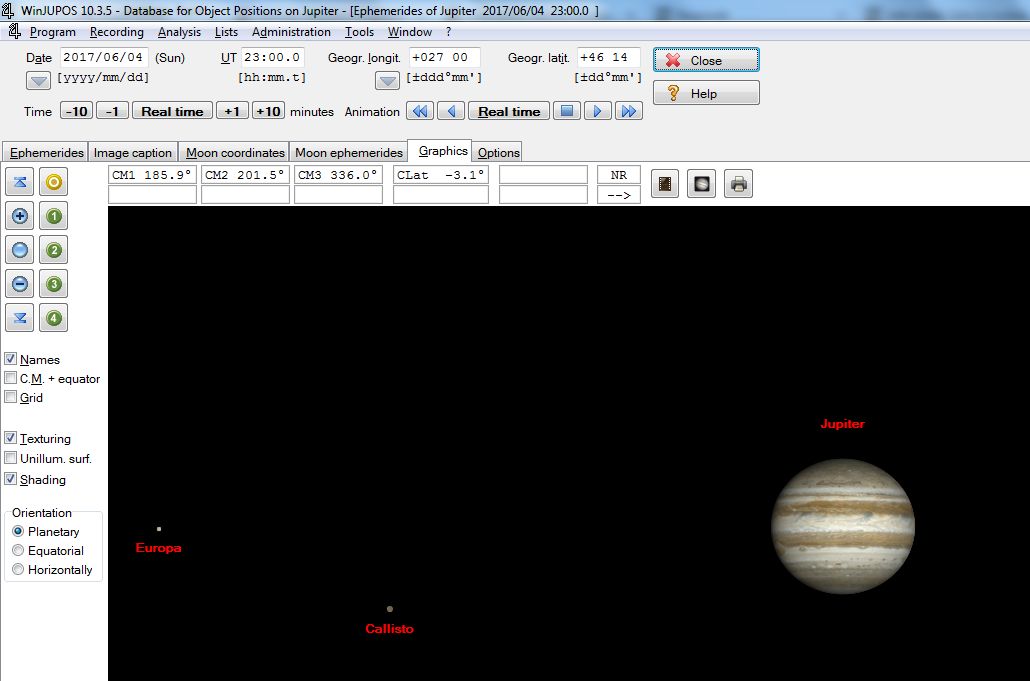The image size is (1030, 681).
Task: Click the Geogr. longit. input field
Action: click(x=444, y=57)
